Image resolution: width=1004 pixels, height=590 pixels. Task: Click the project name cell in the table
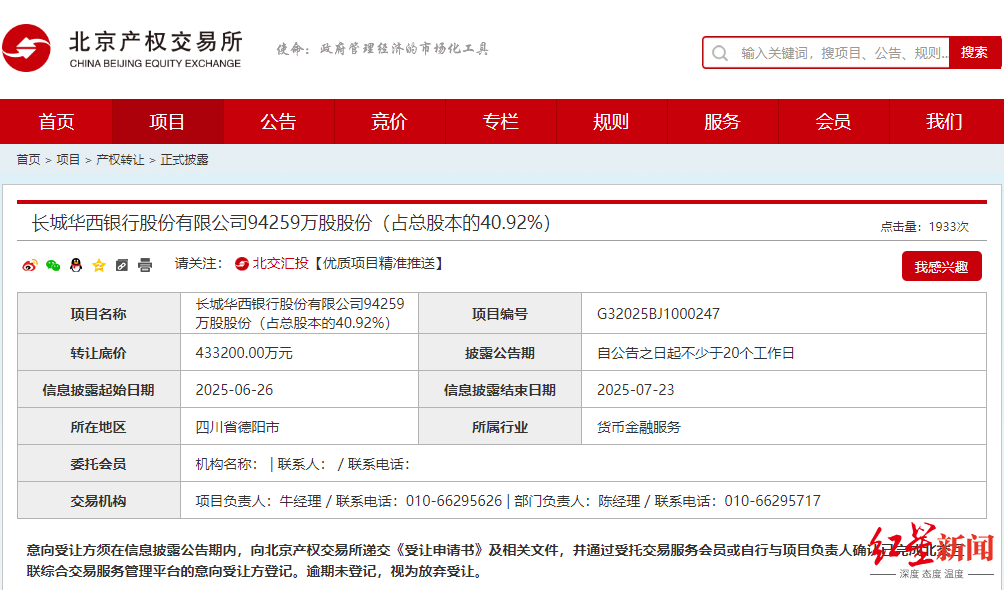pos(300,314)
